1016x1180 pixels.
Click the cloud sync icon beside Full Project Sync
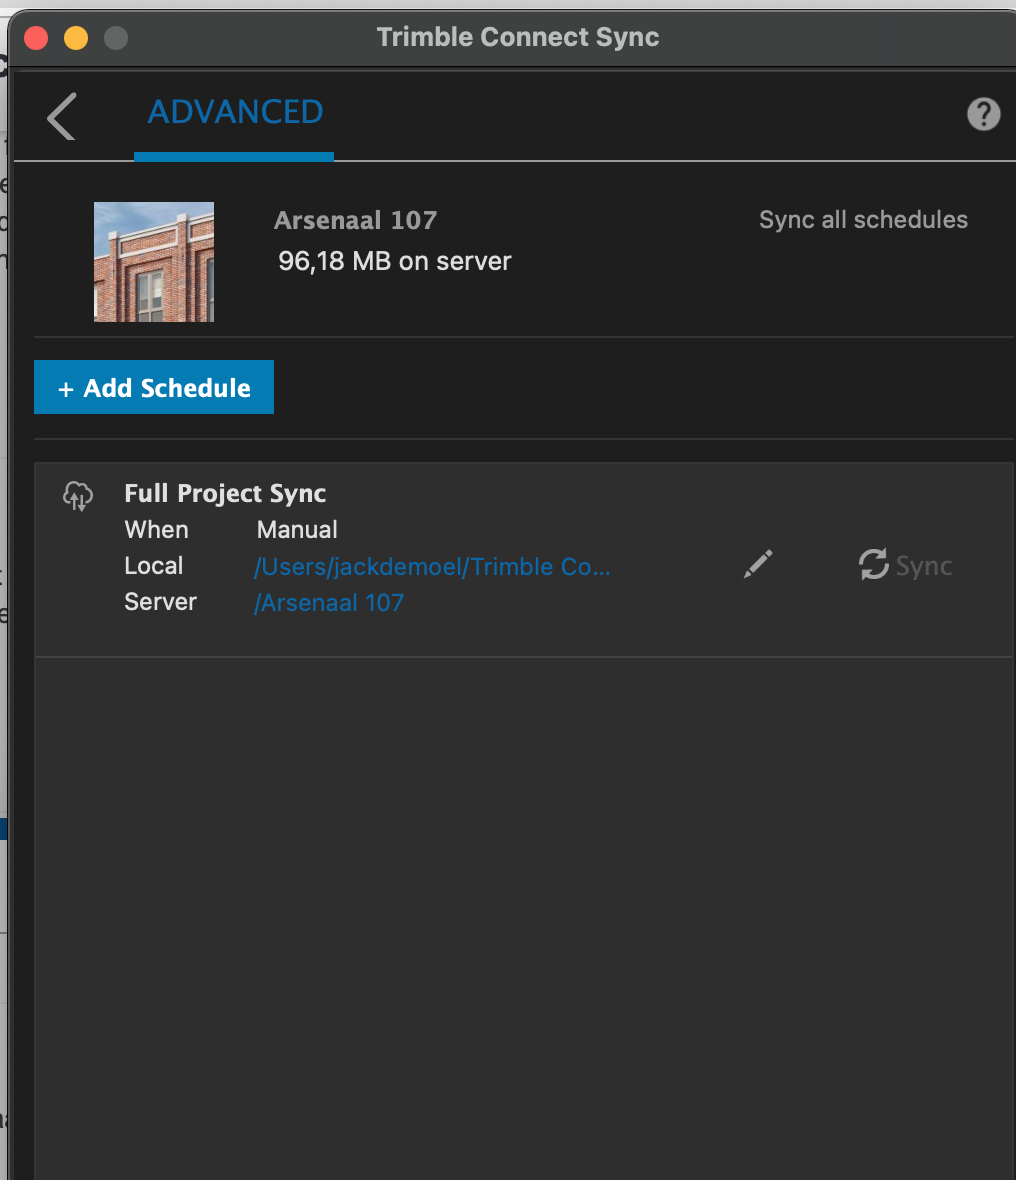(78, 496)
